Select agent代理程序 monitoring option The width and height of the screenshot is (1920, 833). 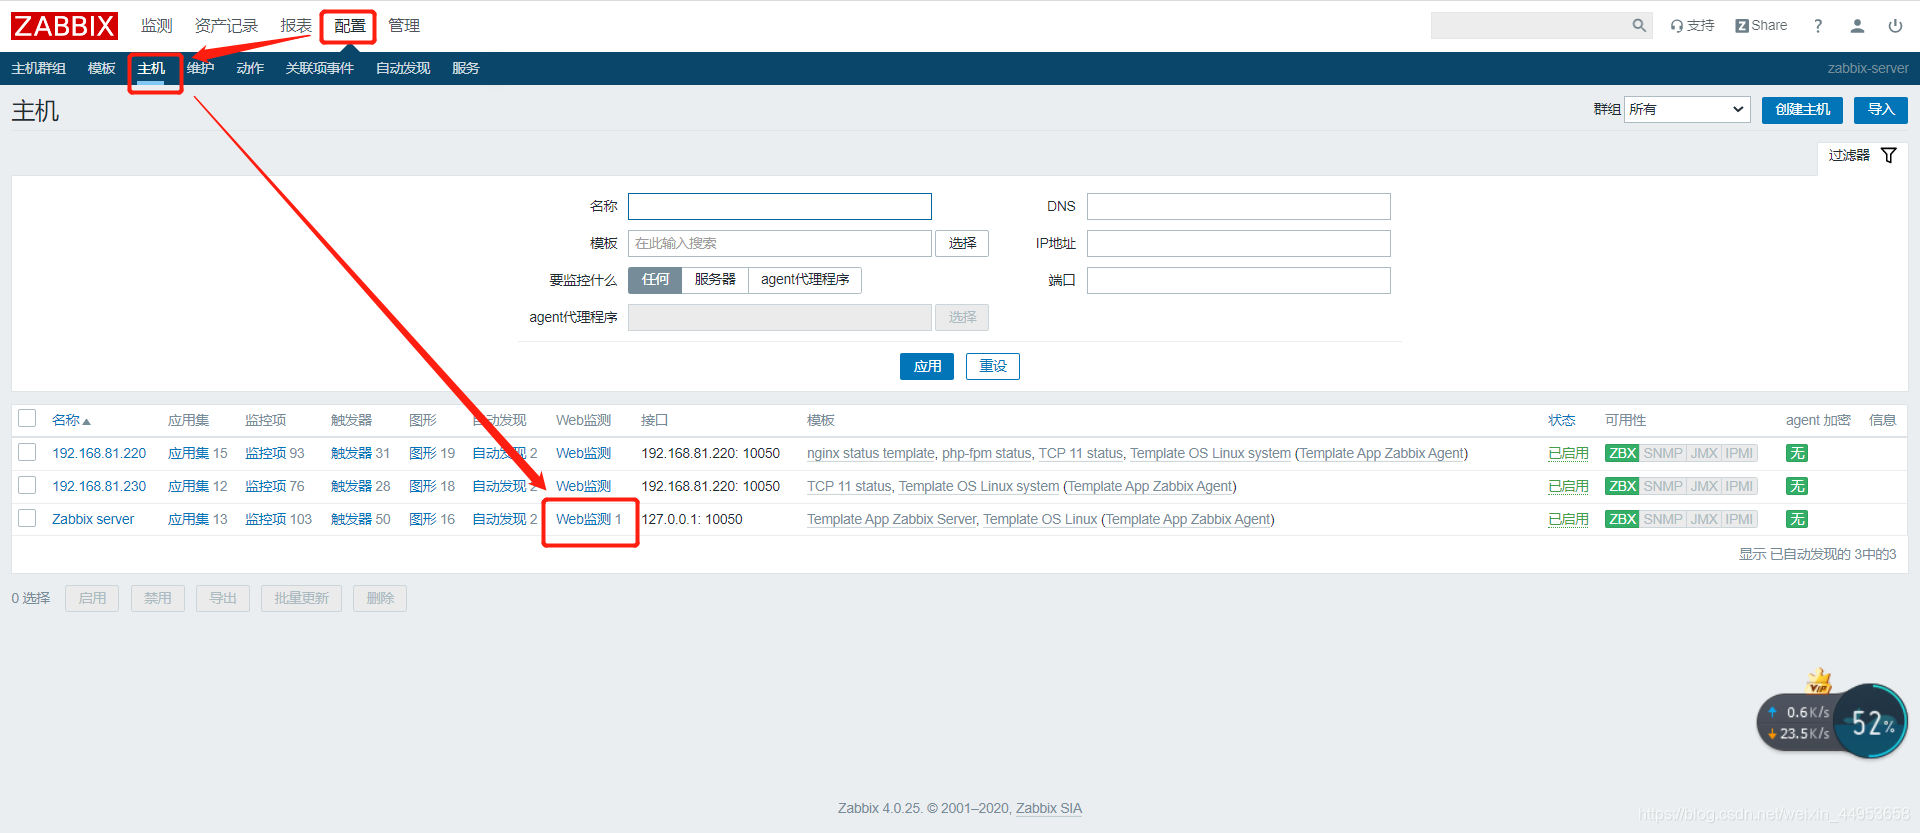coord(805,280)
